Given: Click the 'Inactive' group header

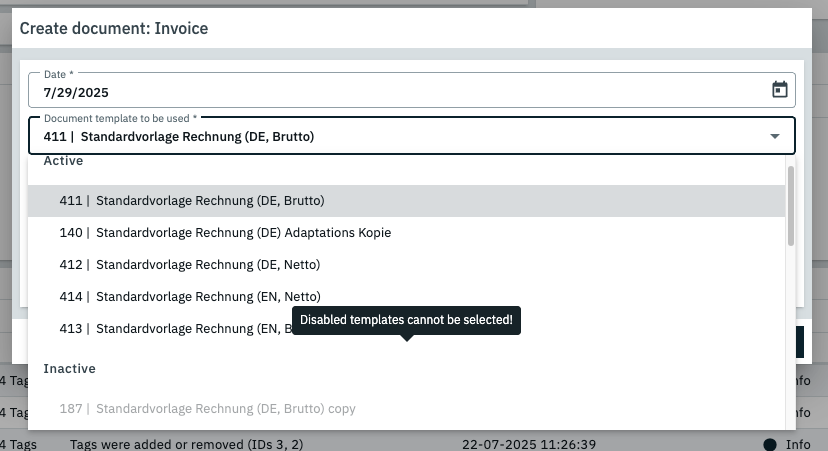Looking at the screenshot, I should pos(69,369).
